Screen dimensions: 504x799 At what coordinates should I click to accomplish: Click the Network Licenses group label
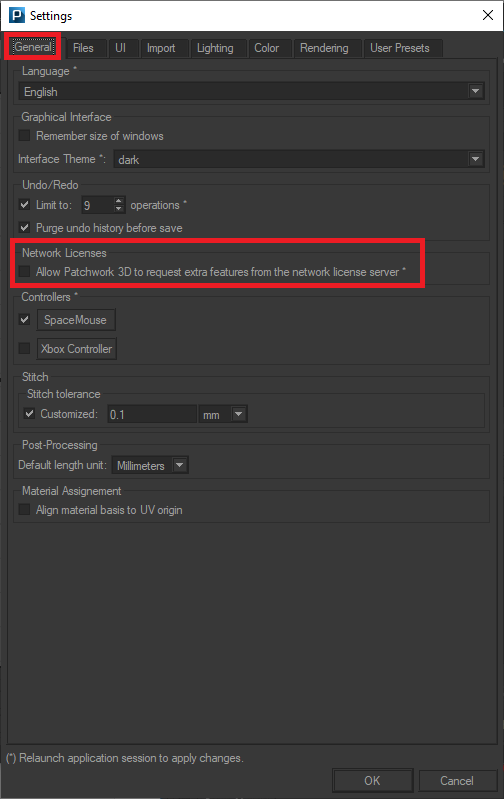coord(64,253)
